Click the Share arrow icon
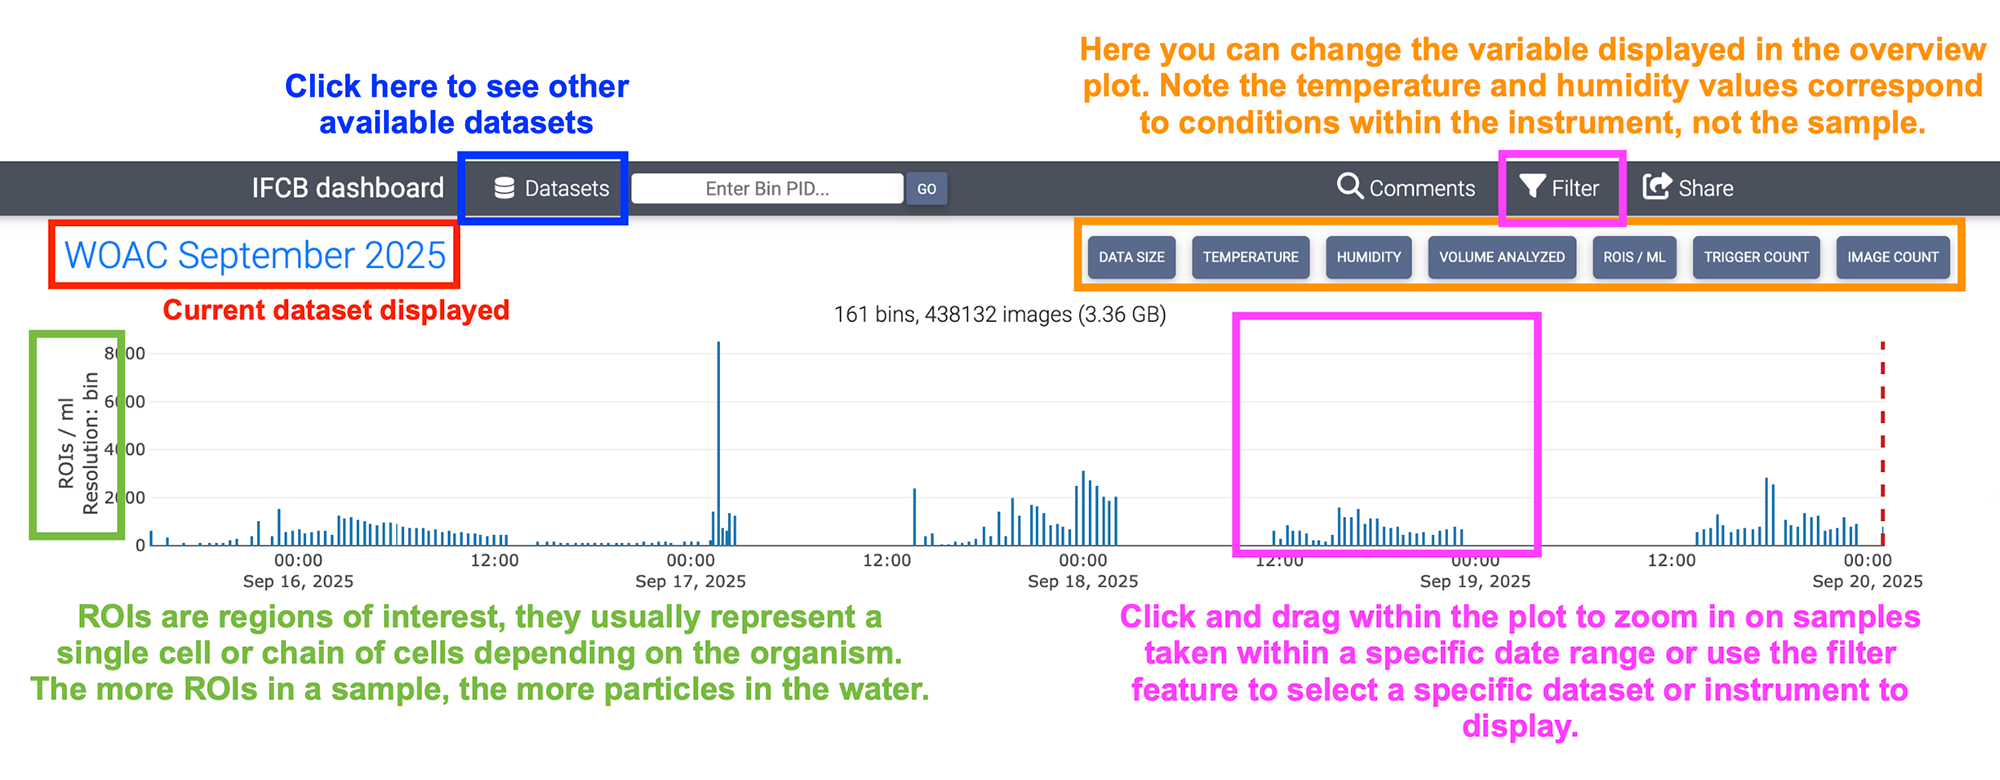This screenshot has height=780, width=2000. coord(1657,187)
